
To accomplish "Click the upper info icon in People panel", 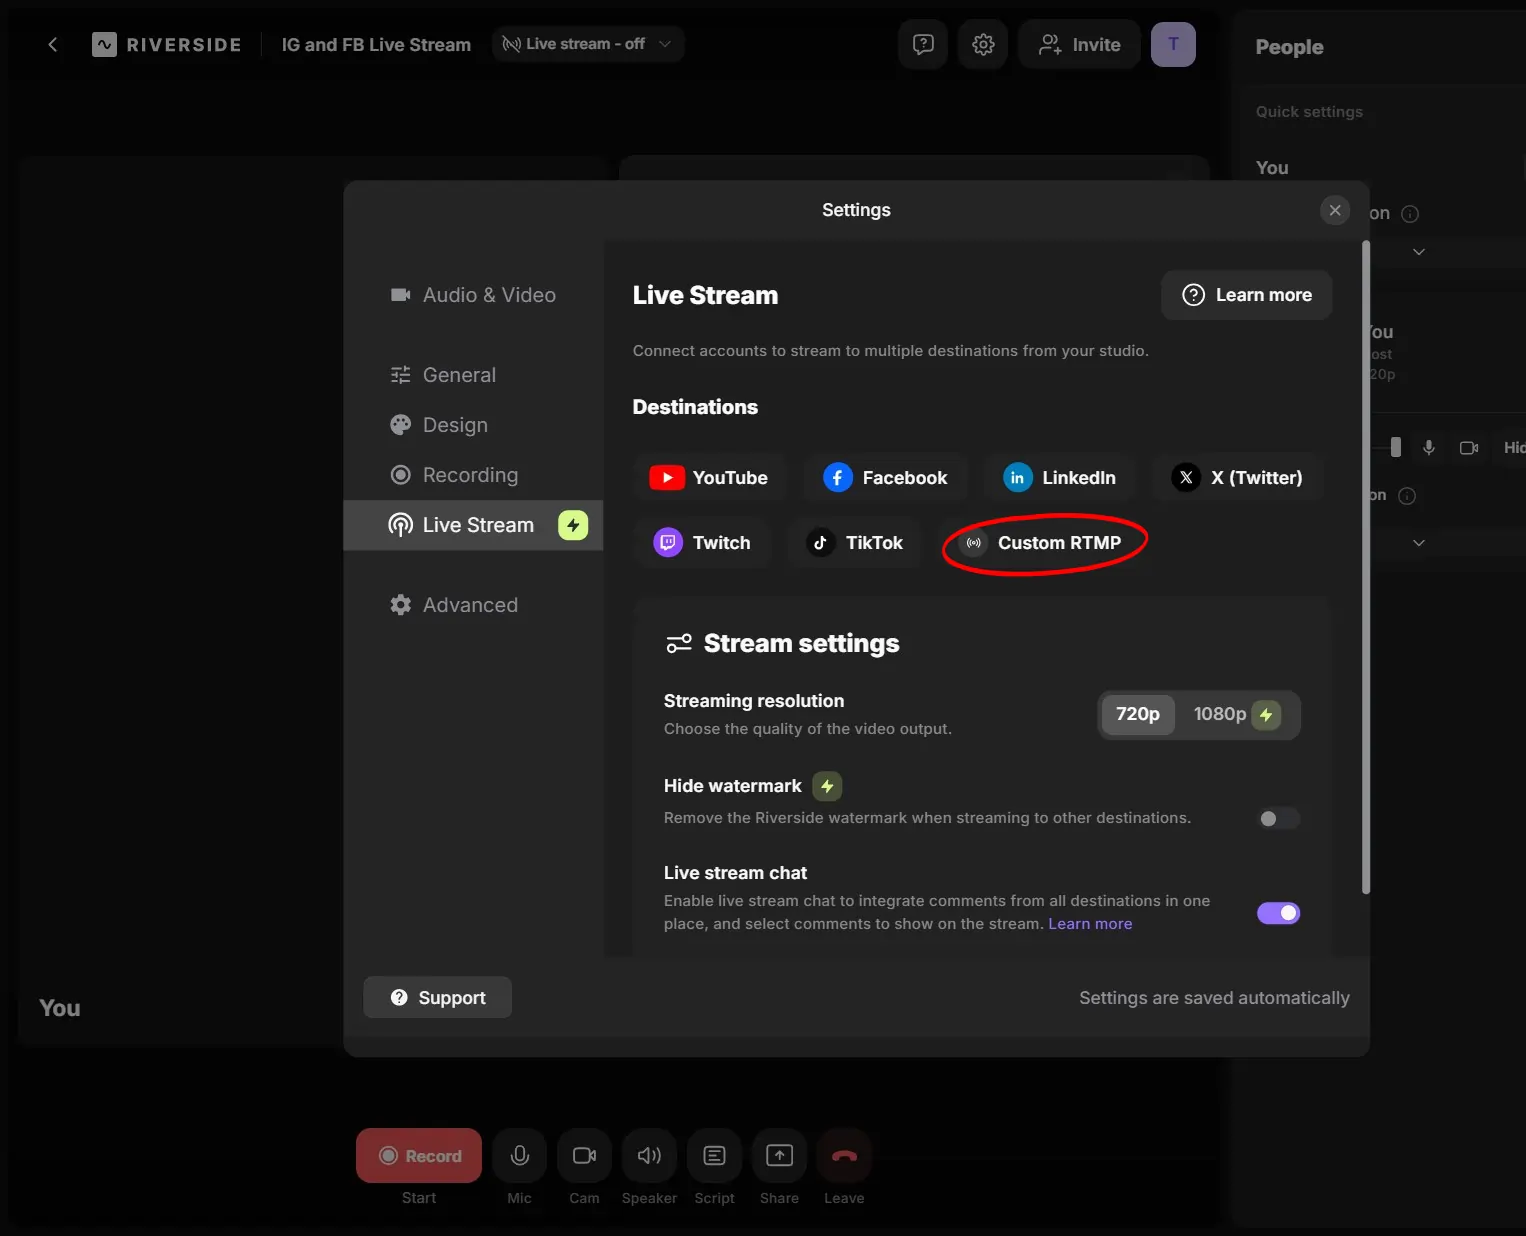I will click(x=1410, y=214).
